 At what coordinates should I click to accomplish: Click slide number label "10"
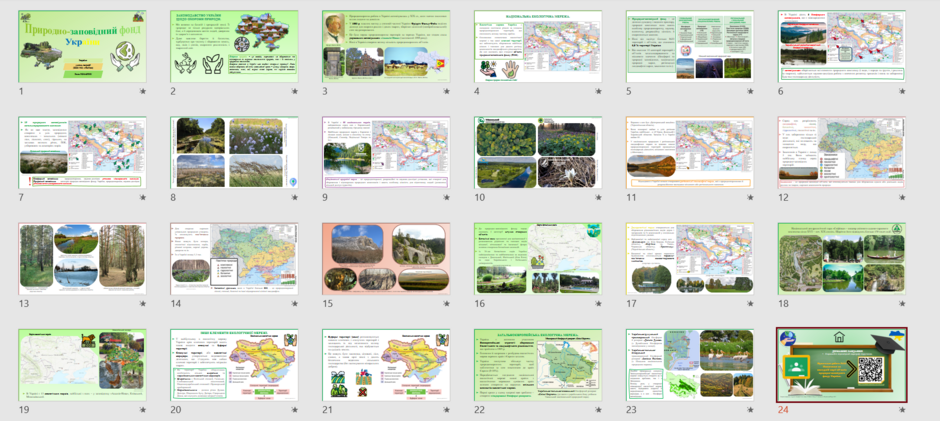(x=479, y=197)
